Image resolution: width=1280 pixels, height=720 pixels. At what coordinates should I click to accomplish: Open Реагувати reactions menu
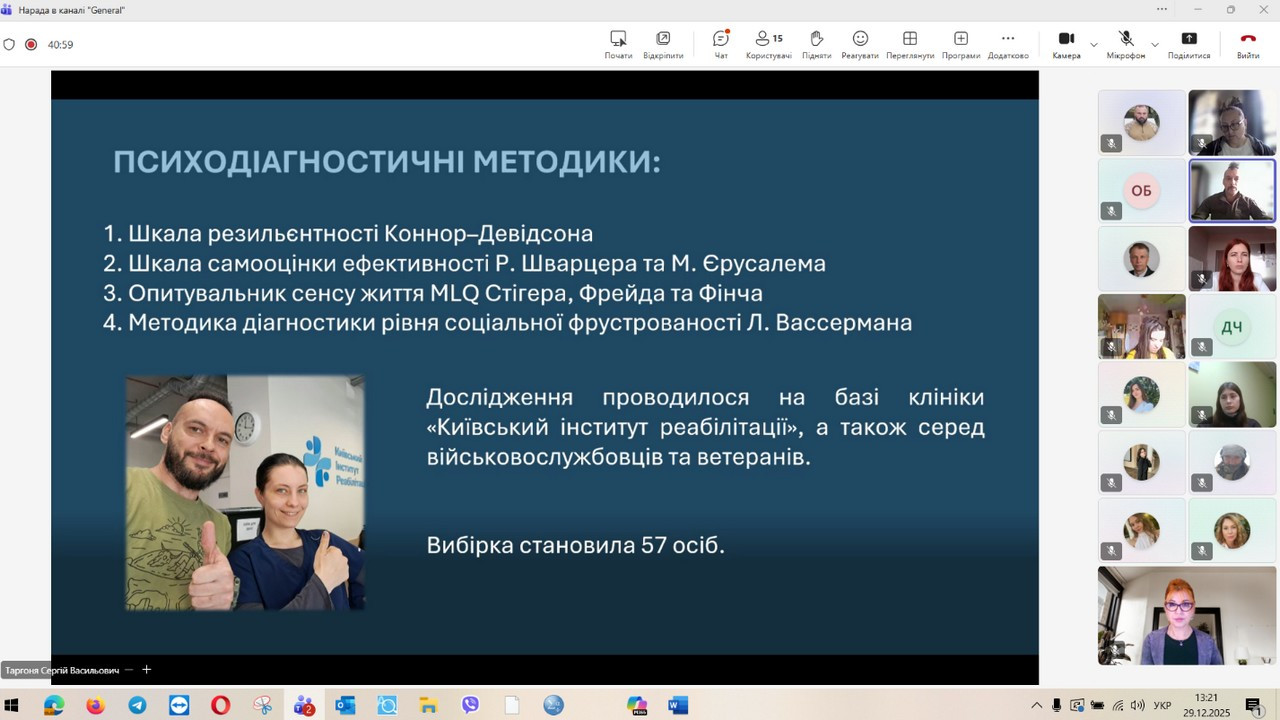(860, 43)
